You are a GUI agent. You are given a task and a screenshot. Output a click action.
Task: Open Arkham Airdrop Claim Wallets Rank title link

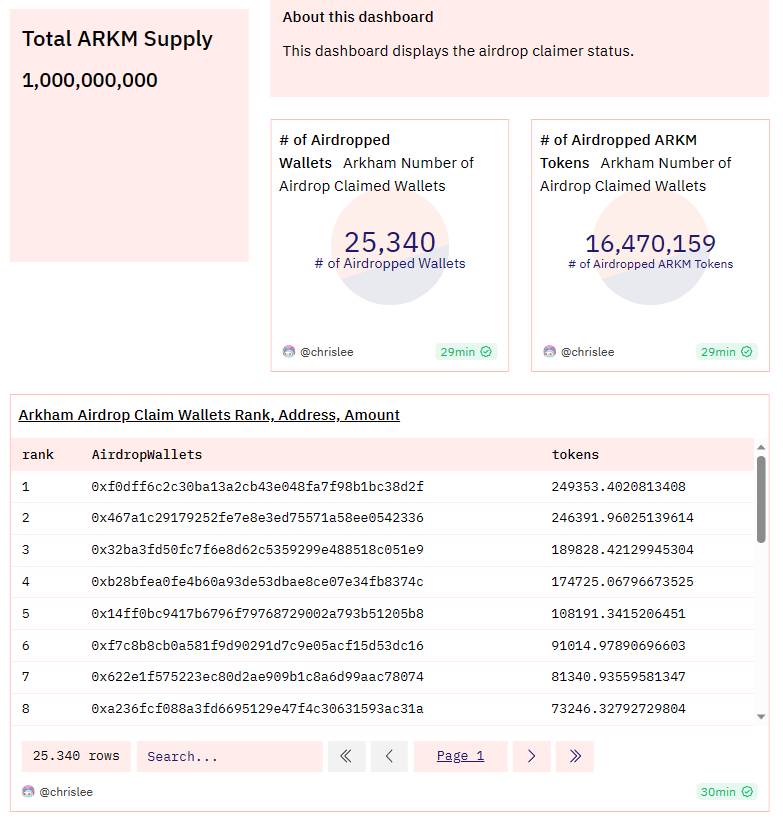click(209, 415)
